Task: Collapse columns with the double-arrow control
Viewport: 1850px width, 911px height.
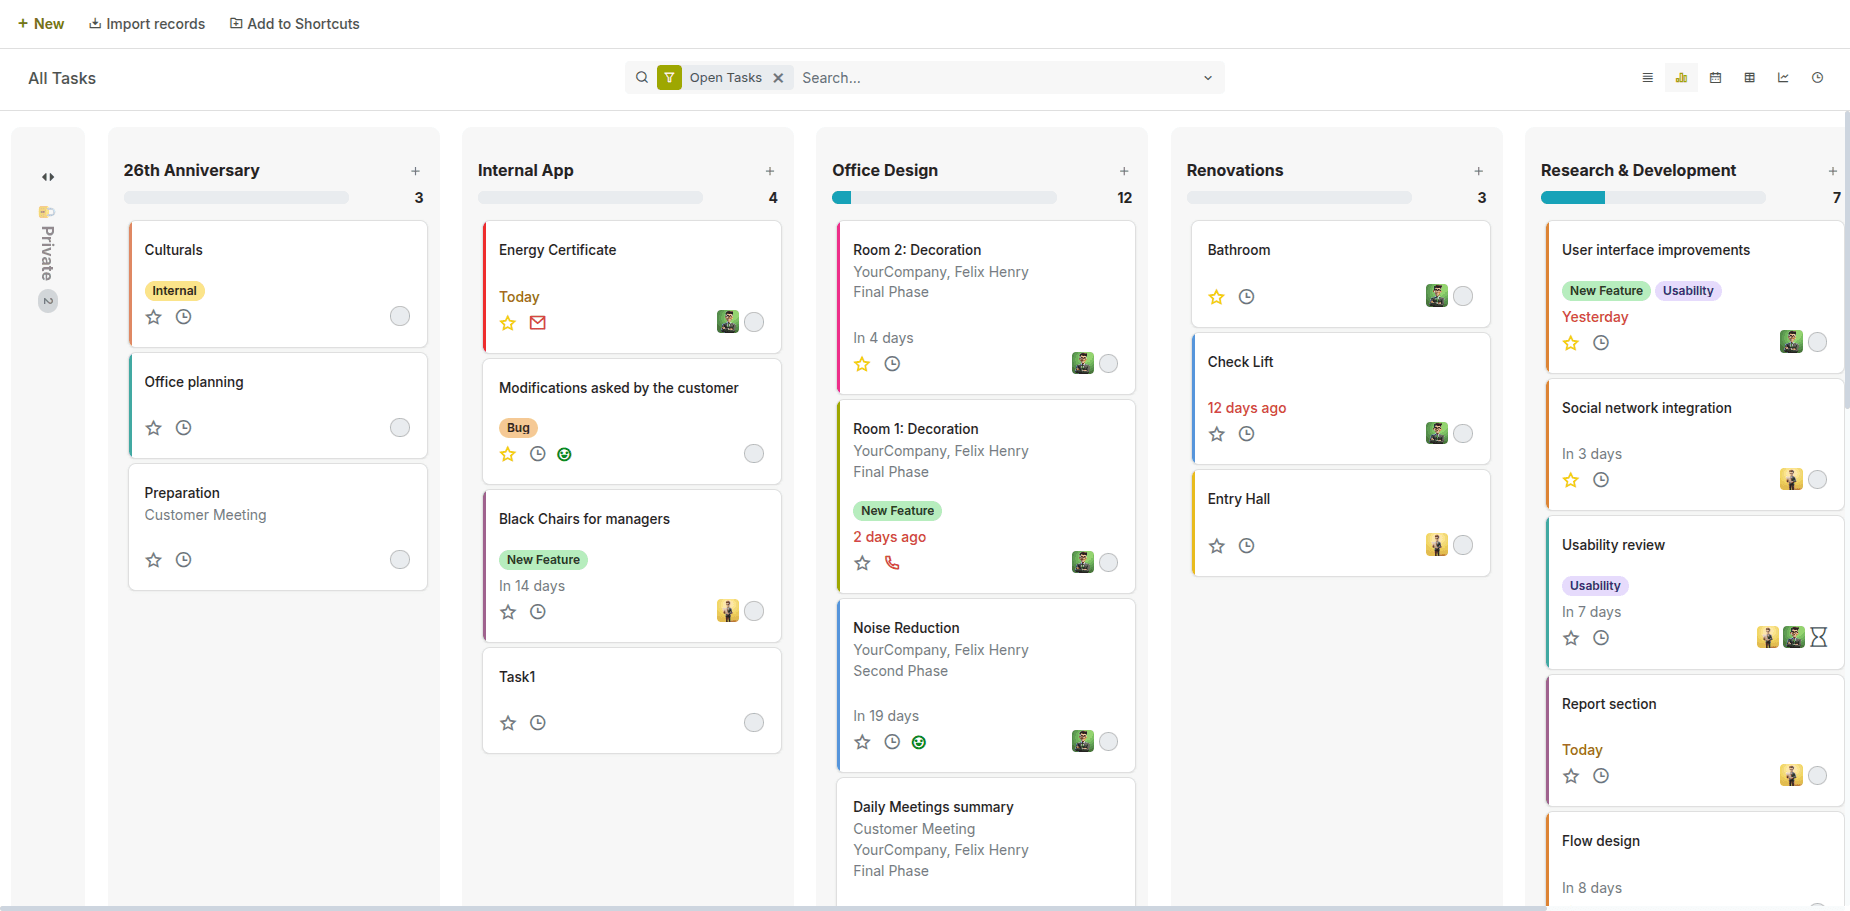Action: click(x=47, y=176)
